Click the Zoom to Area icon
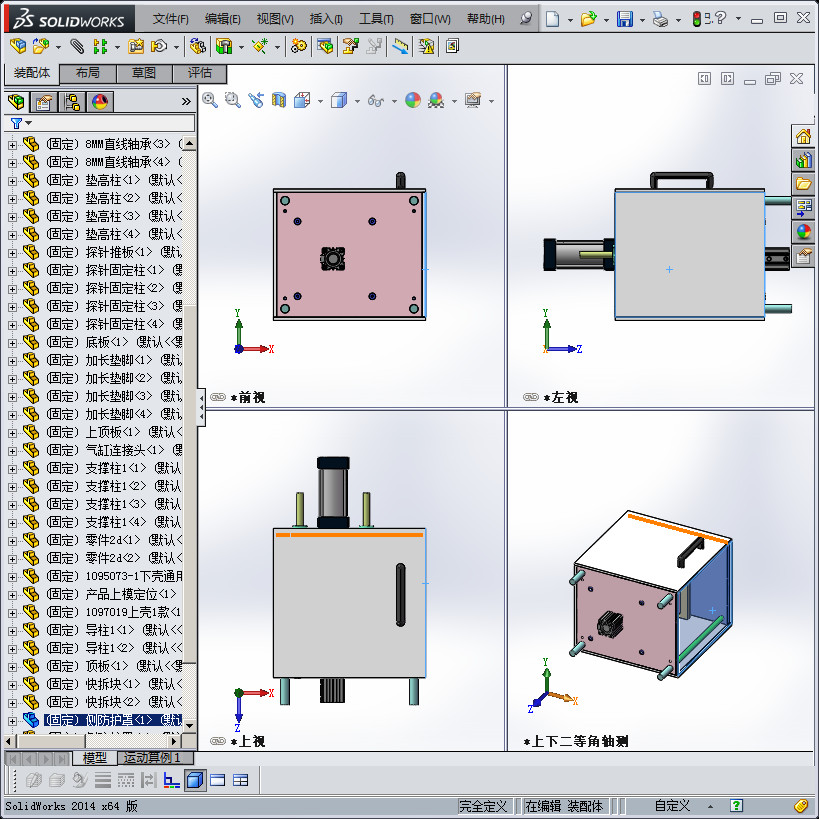819x819 pixels. [232, 100]
